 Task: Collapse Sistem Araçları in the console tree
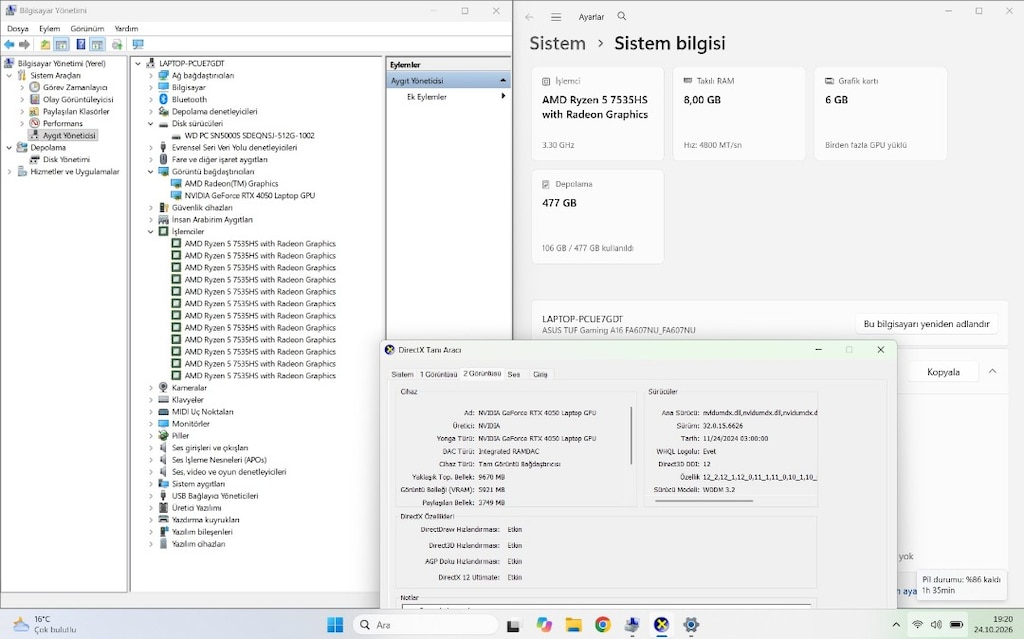tap(9, 75)
